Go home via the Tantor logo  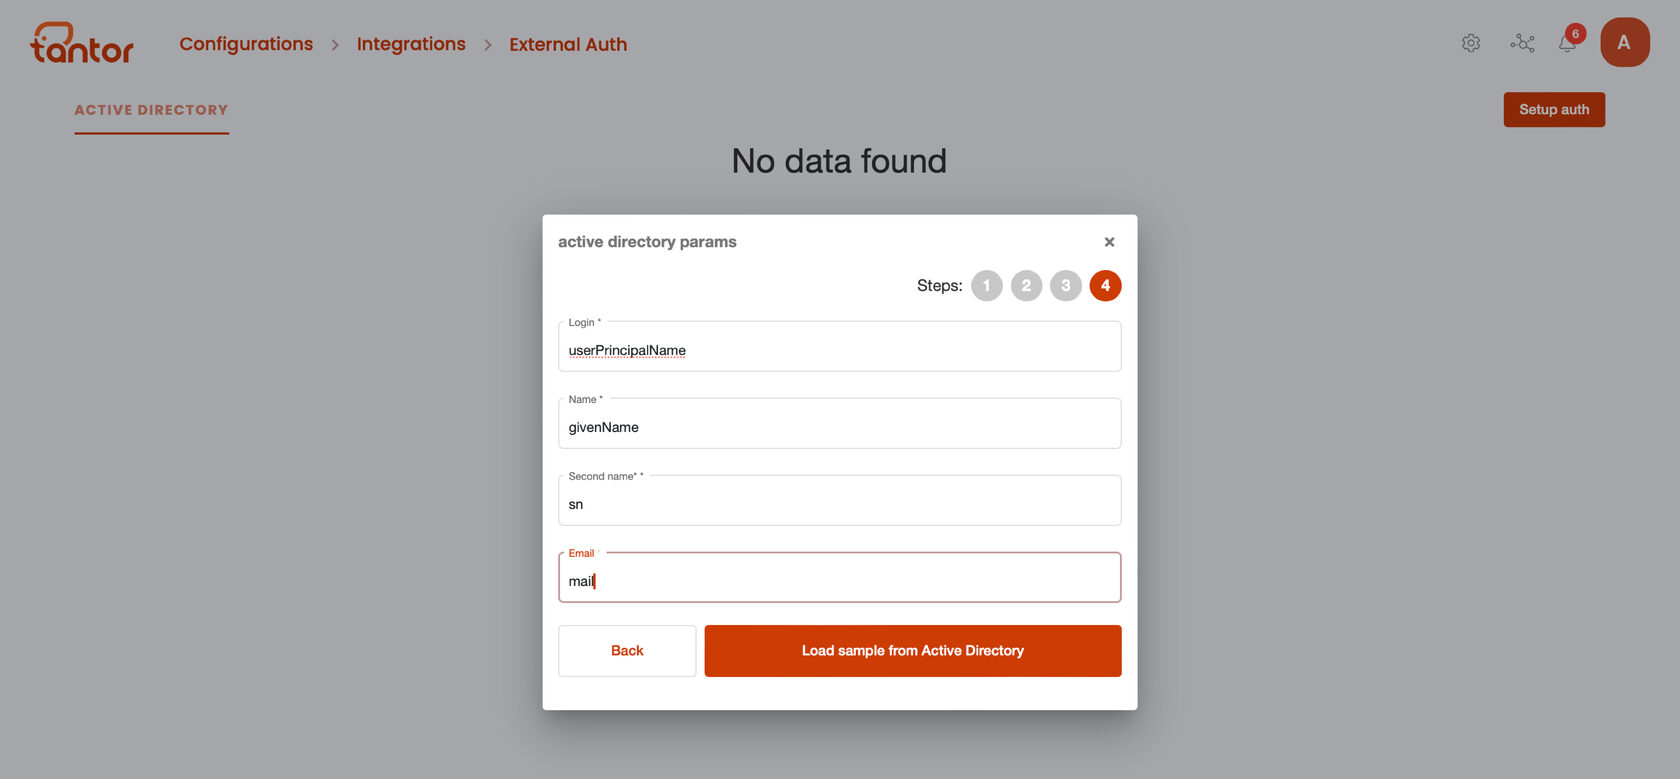(81, 43)
